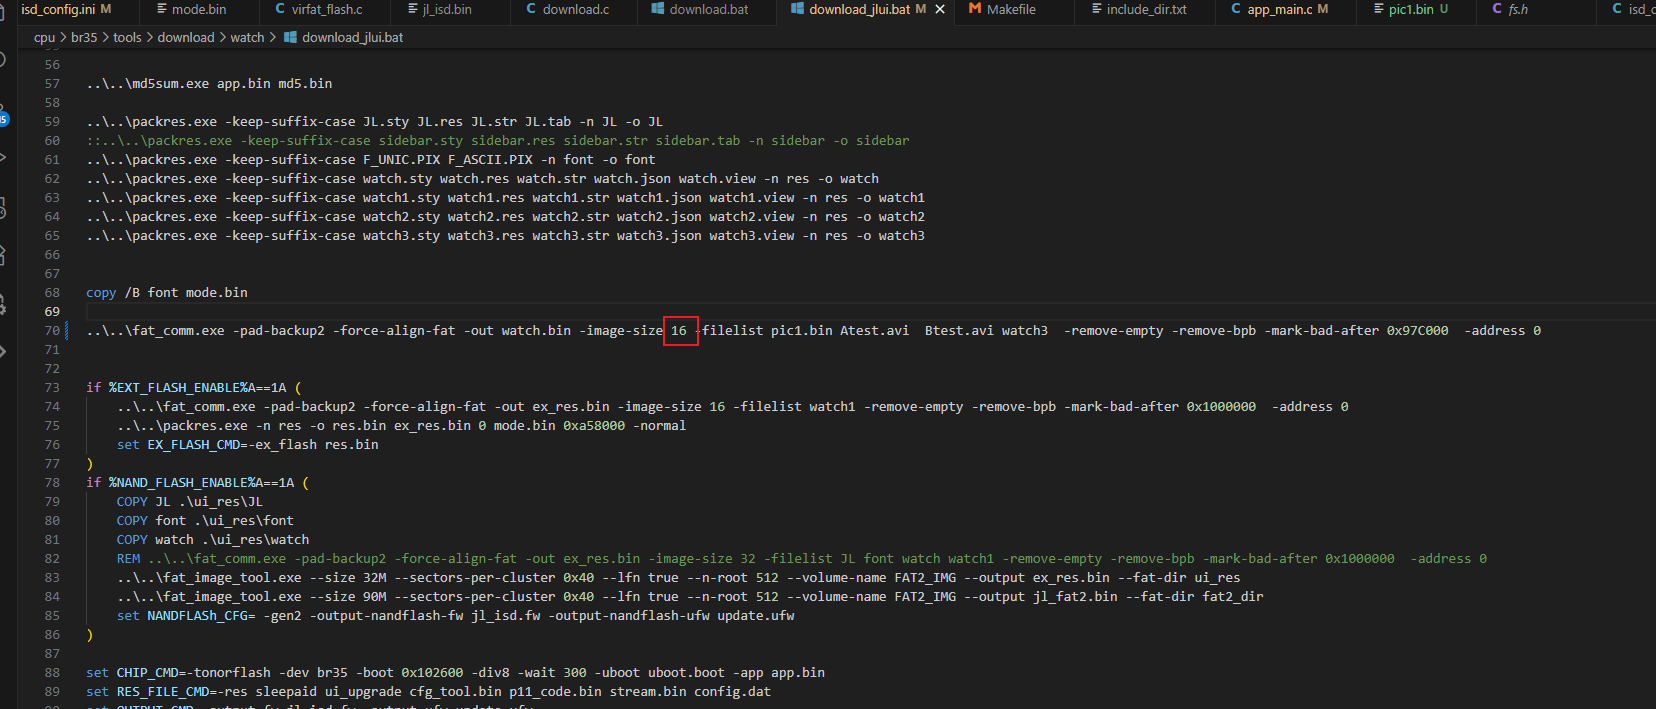Click the REM commented fat_comm.exe line
The height and width of the screenshot is (709, 1656).
802,558
